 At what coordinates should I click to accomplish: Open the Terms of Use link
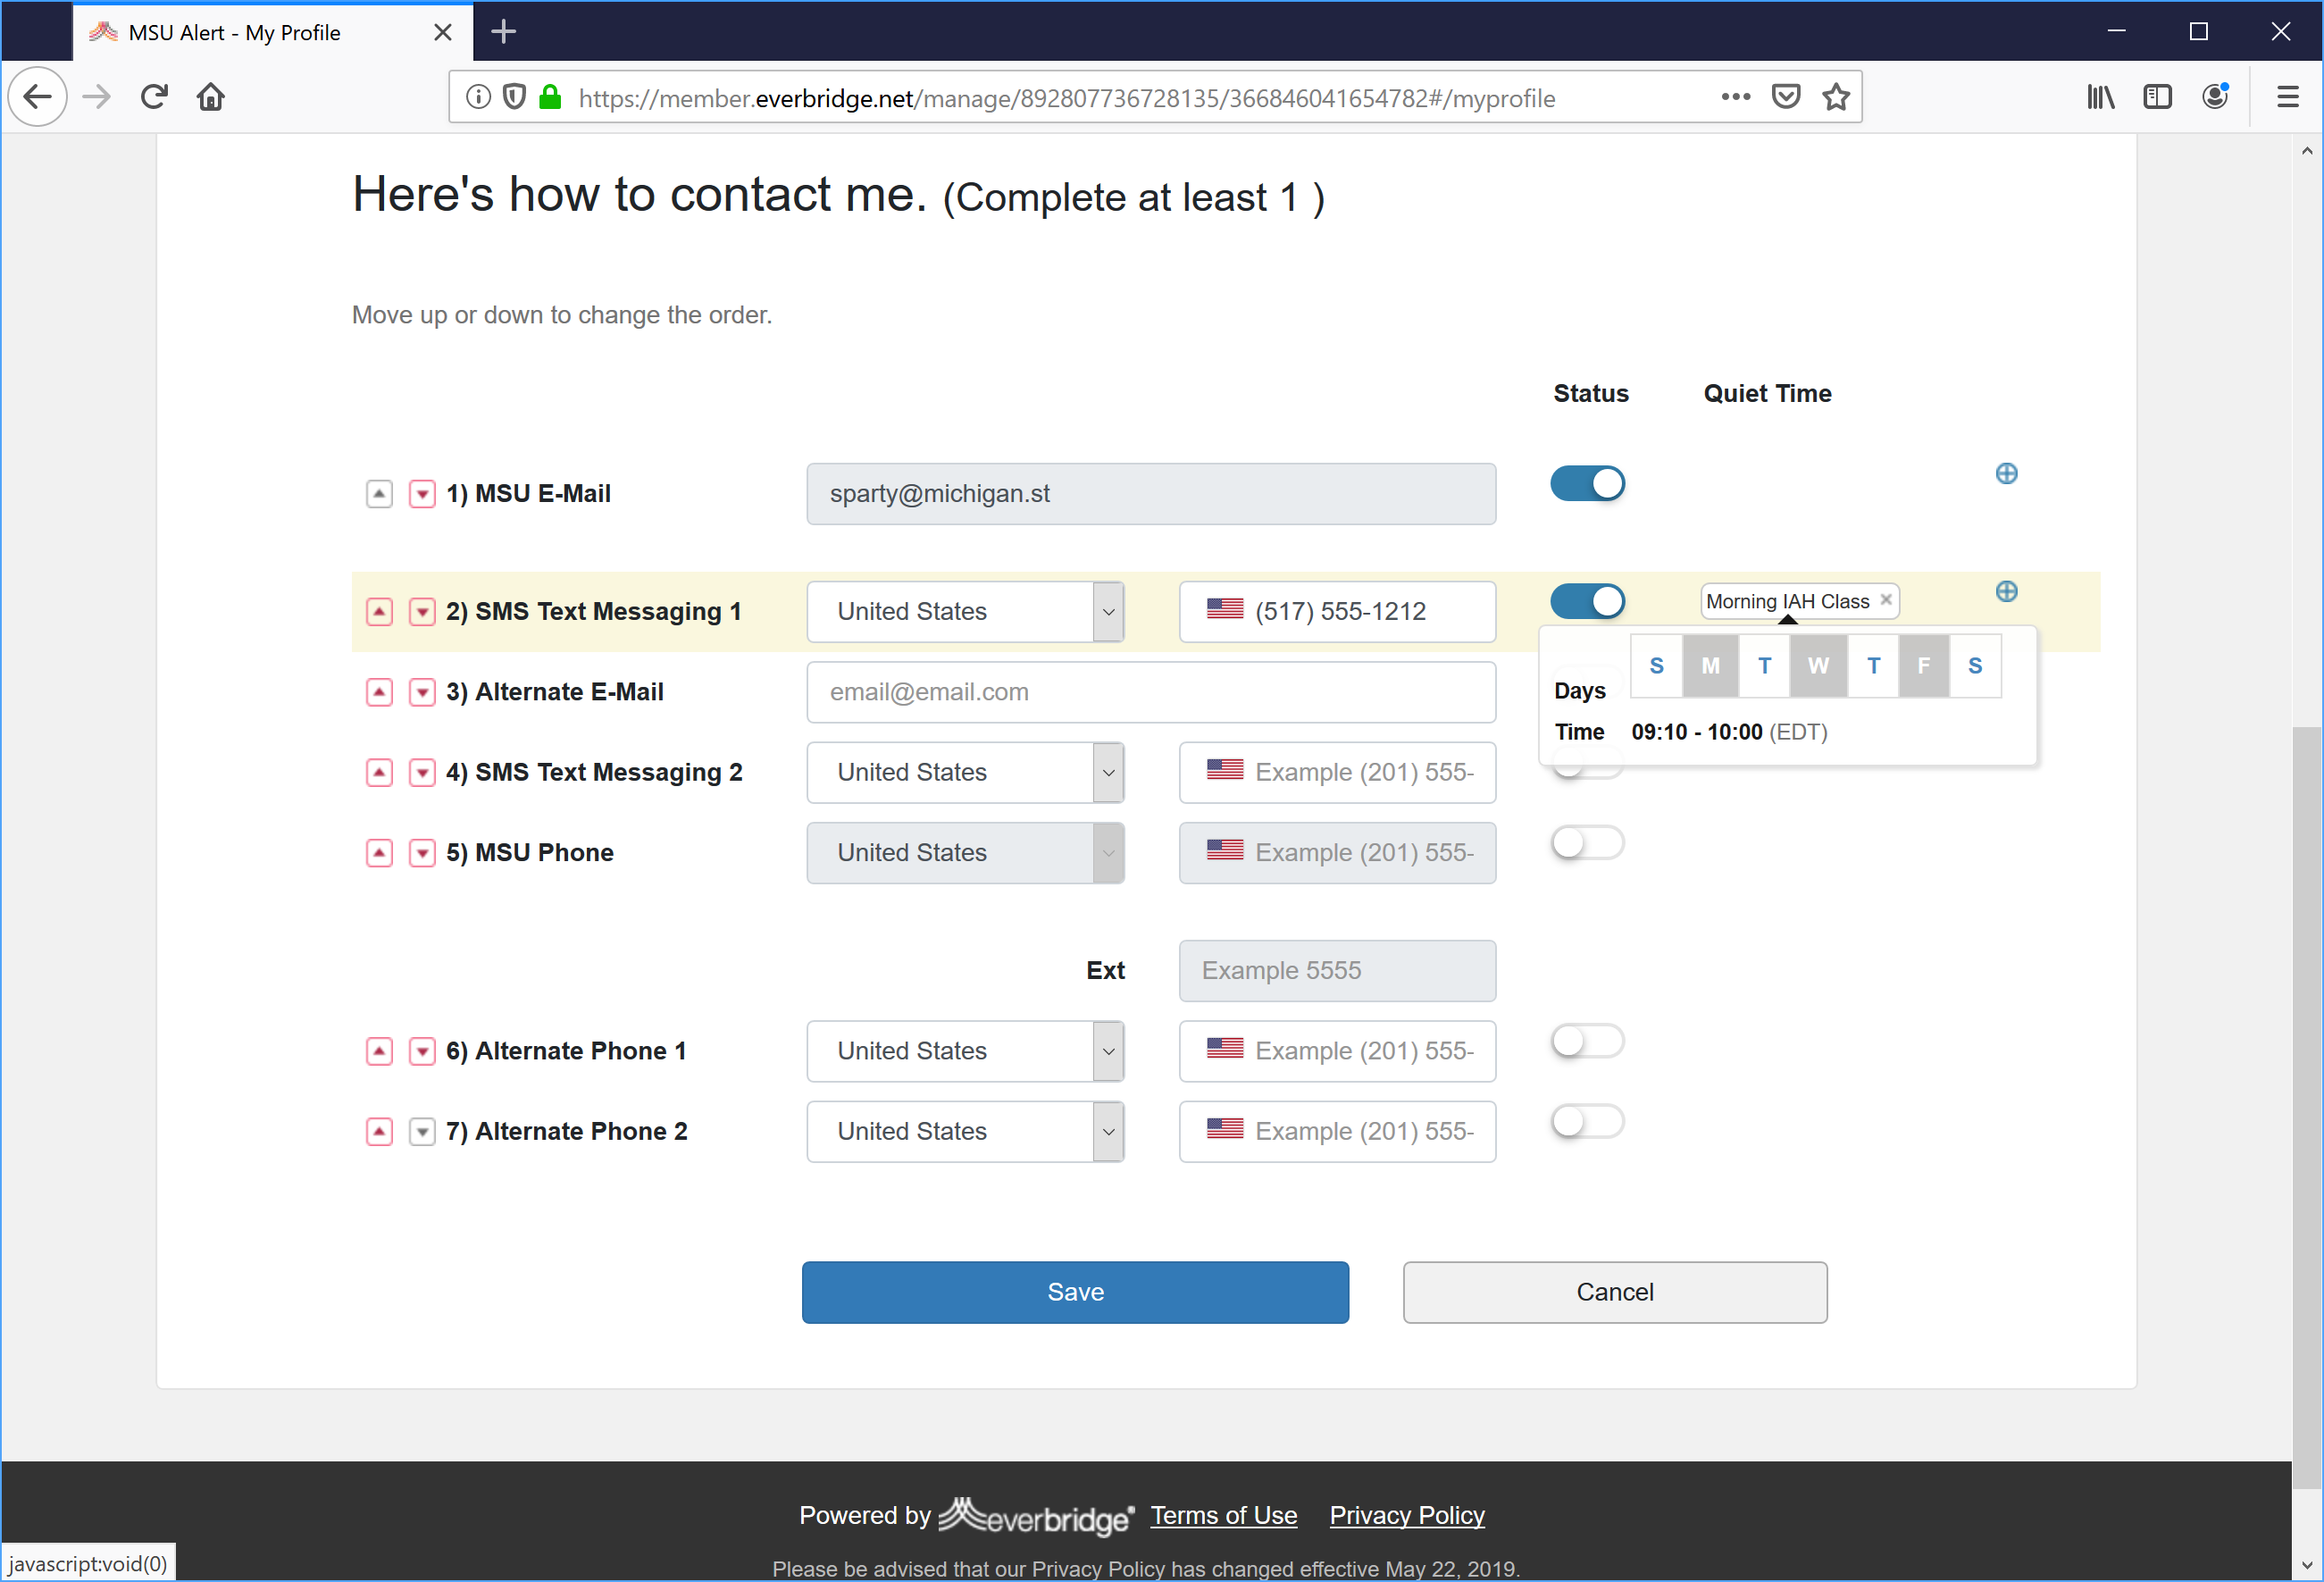coord(1224,1516)
